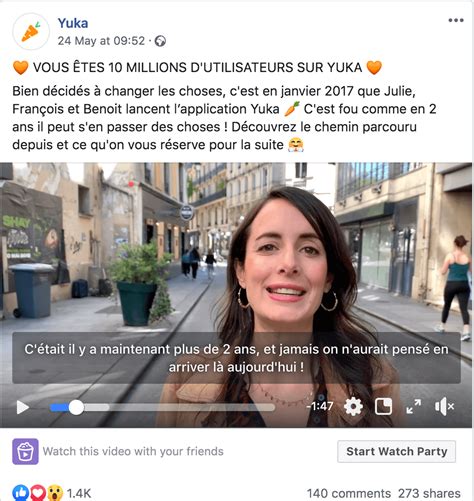Click the remaining time -1:47 label
This screenshot has width=474, height=501.
coord(320,406)
